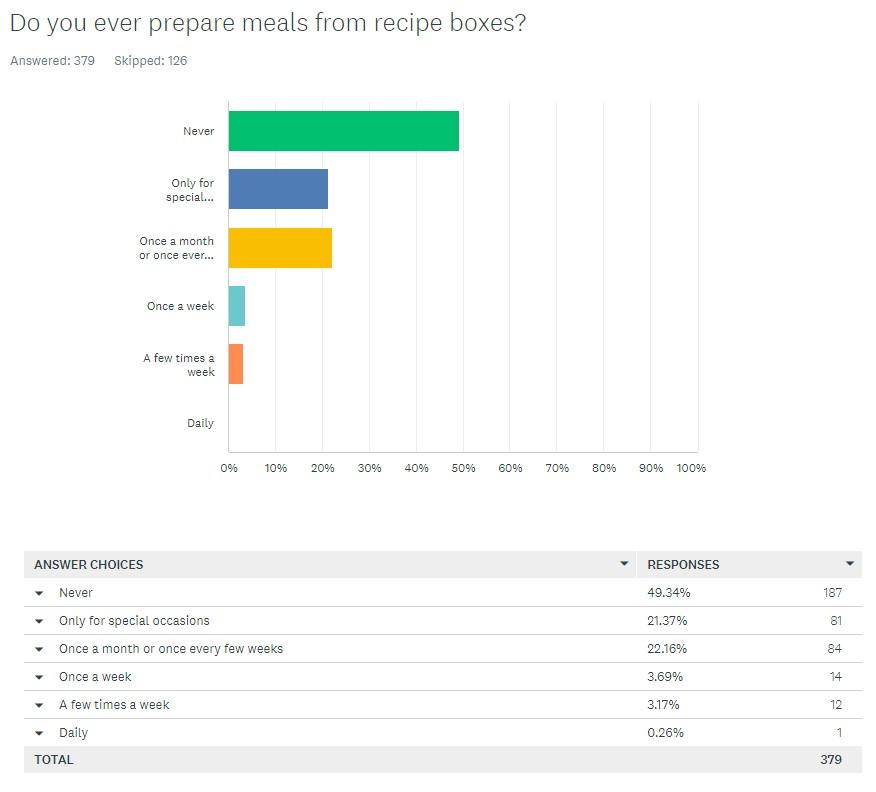The height and width of the screenshot is (792, 876).
Task: Click the blue Only for special bar
Action: coord(278,189)
